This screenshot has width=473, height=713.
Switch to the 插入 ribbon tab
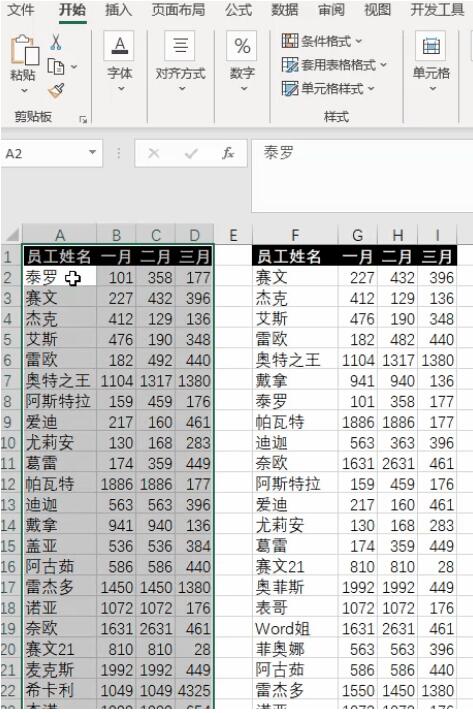click(118, 10)
